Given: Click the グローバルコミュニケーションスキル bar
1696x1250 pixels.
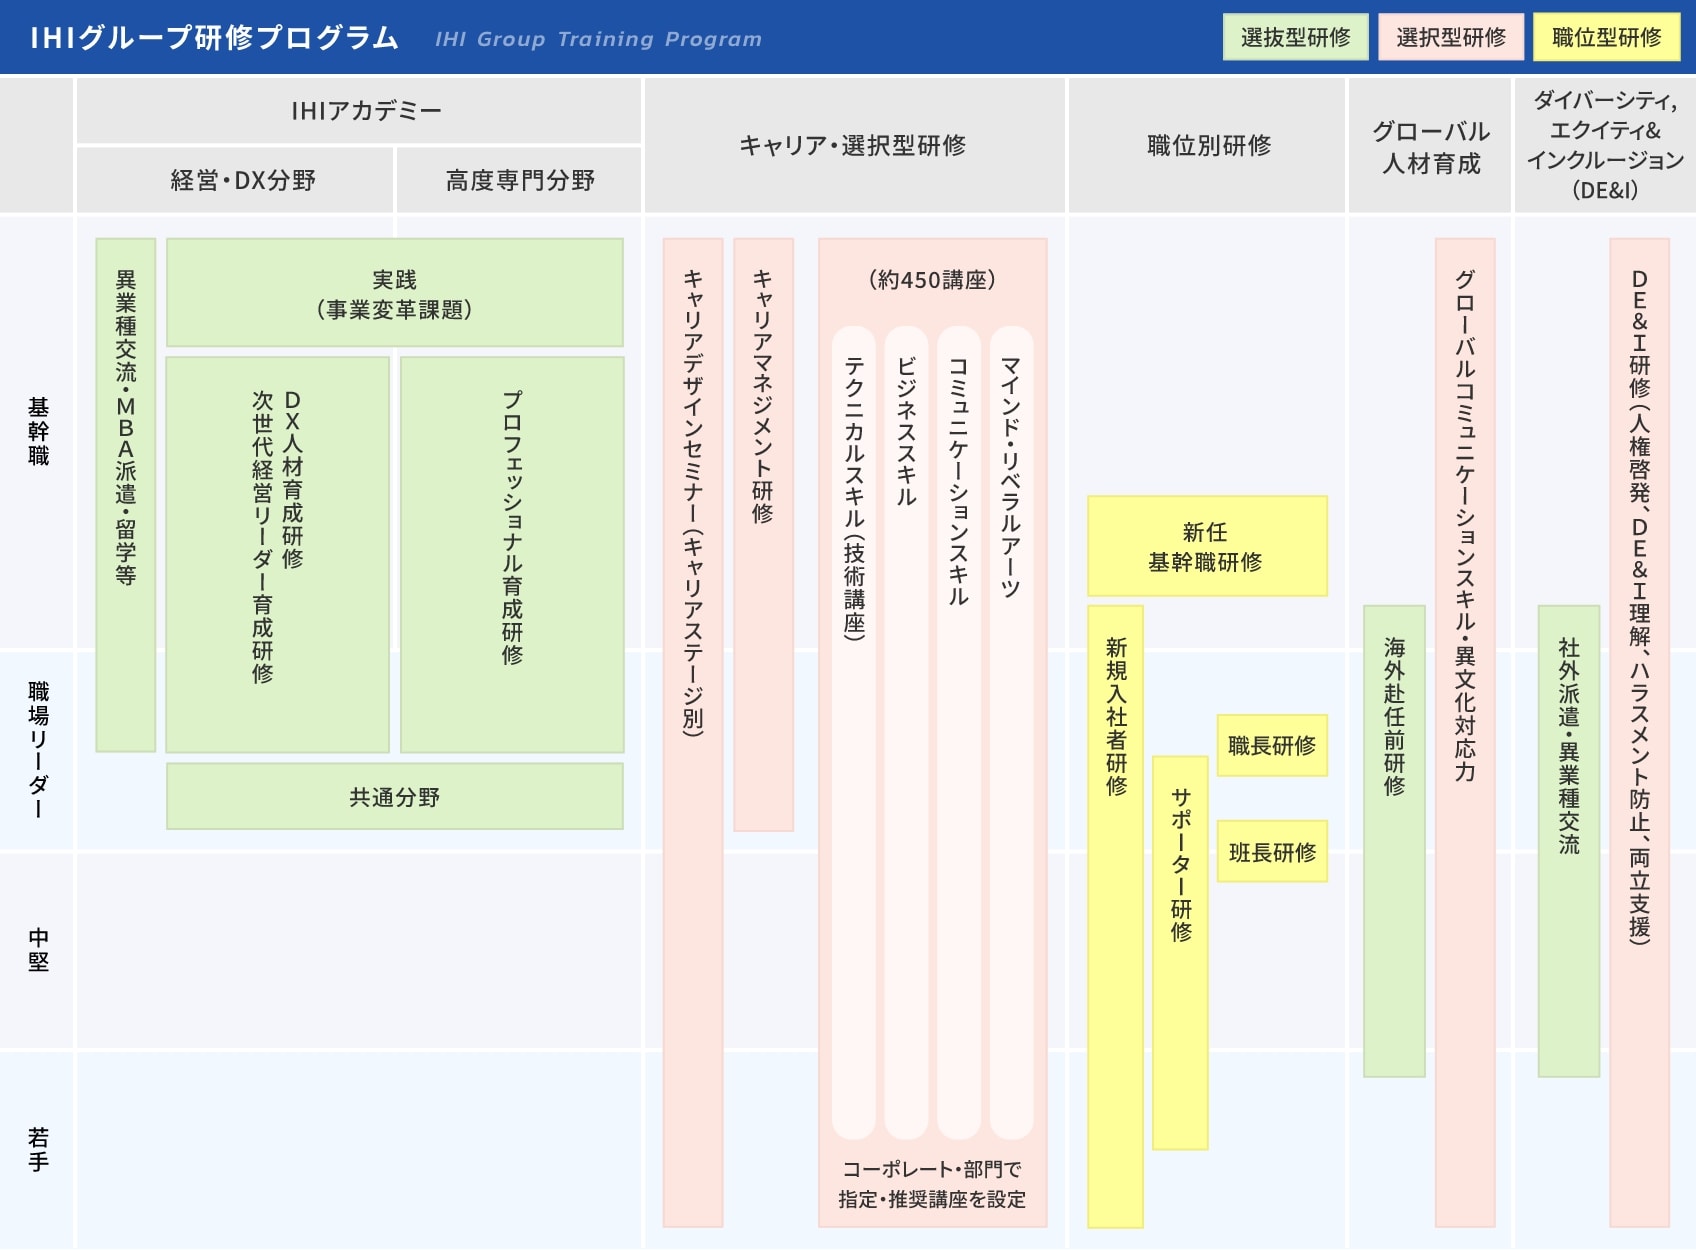Looking at the screenshot, I should pos(1465,732).
